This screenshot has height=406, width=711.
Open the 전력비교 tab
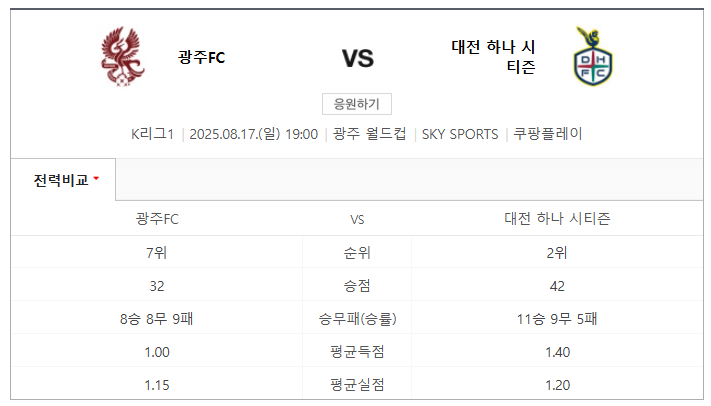pyautogui.click(x=63, y=180)
